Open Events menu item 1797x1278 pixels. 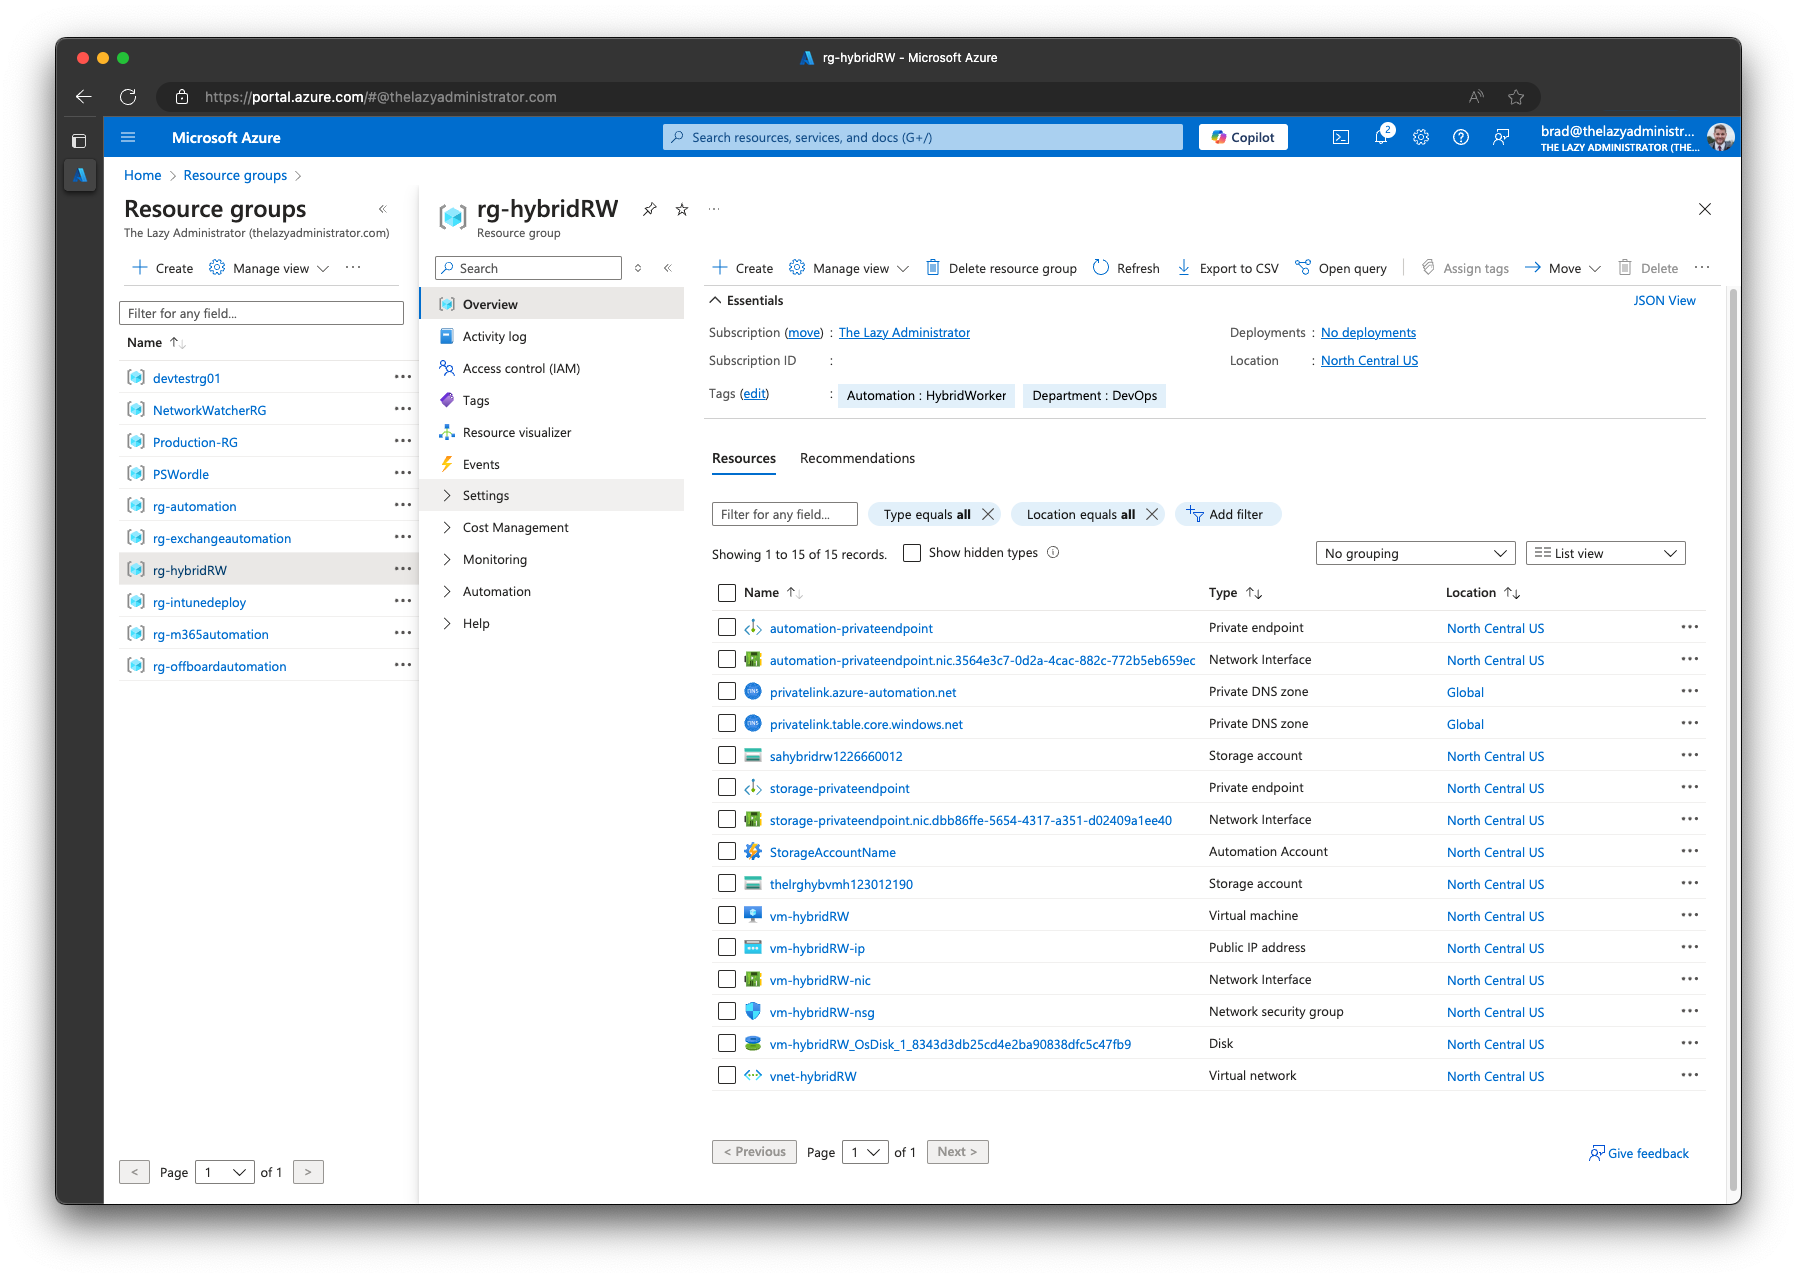click(552, 464)
